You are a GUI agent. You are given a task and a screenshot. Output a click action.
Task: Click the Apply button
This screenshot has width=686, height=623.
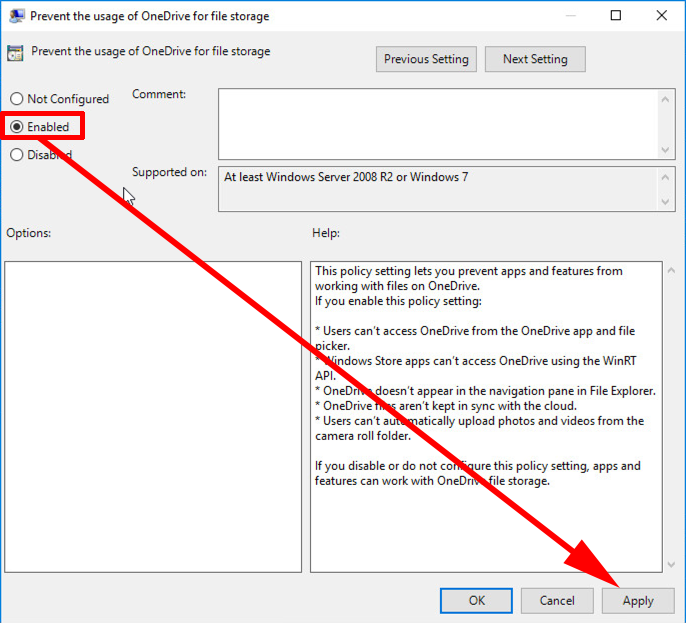638,601
